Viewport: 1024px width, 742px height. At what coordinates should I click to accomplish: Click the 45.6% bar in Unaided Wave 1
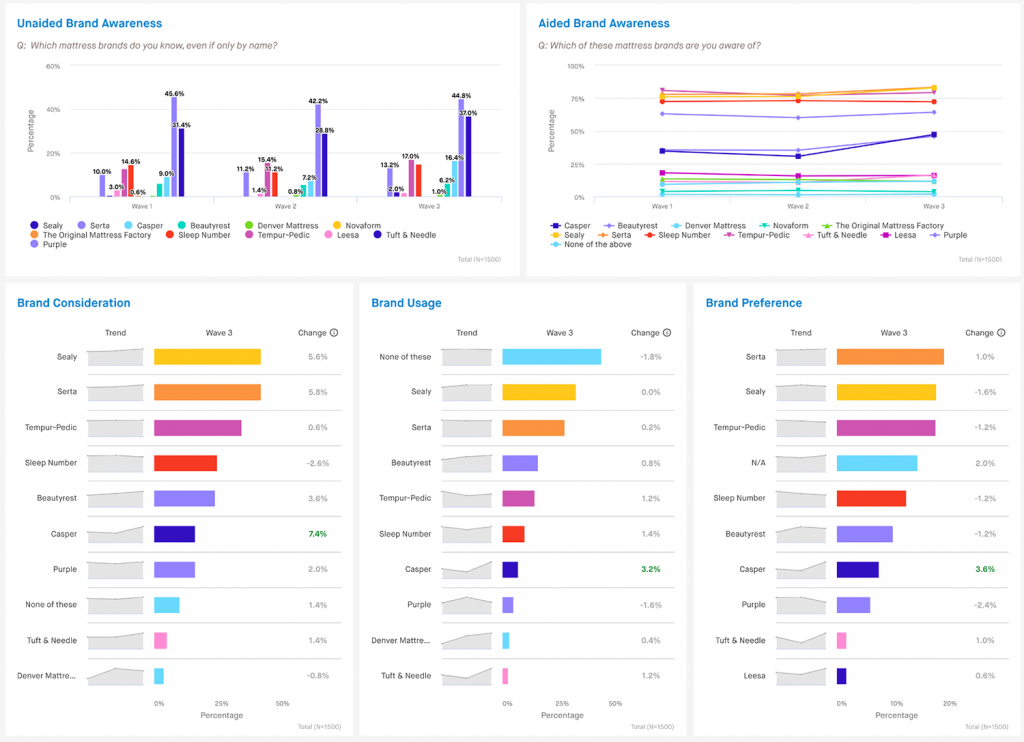(174, 147)
